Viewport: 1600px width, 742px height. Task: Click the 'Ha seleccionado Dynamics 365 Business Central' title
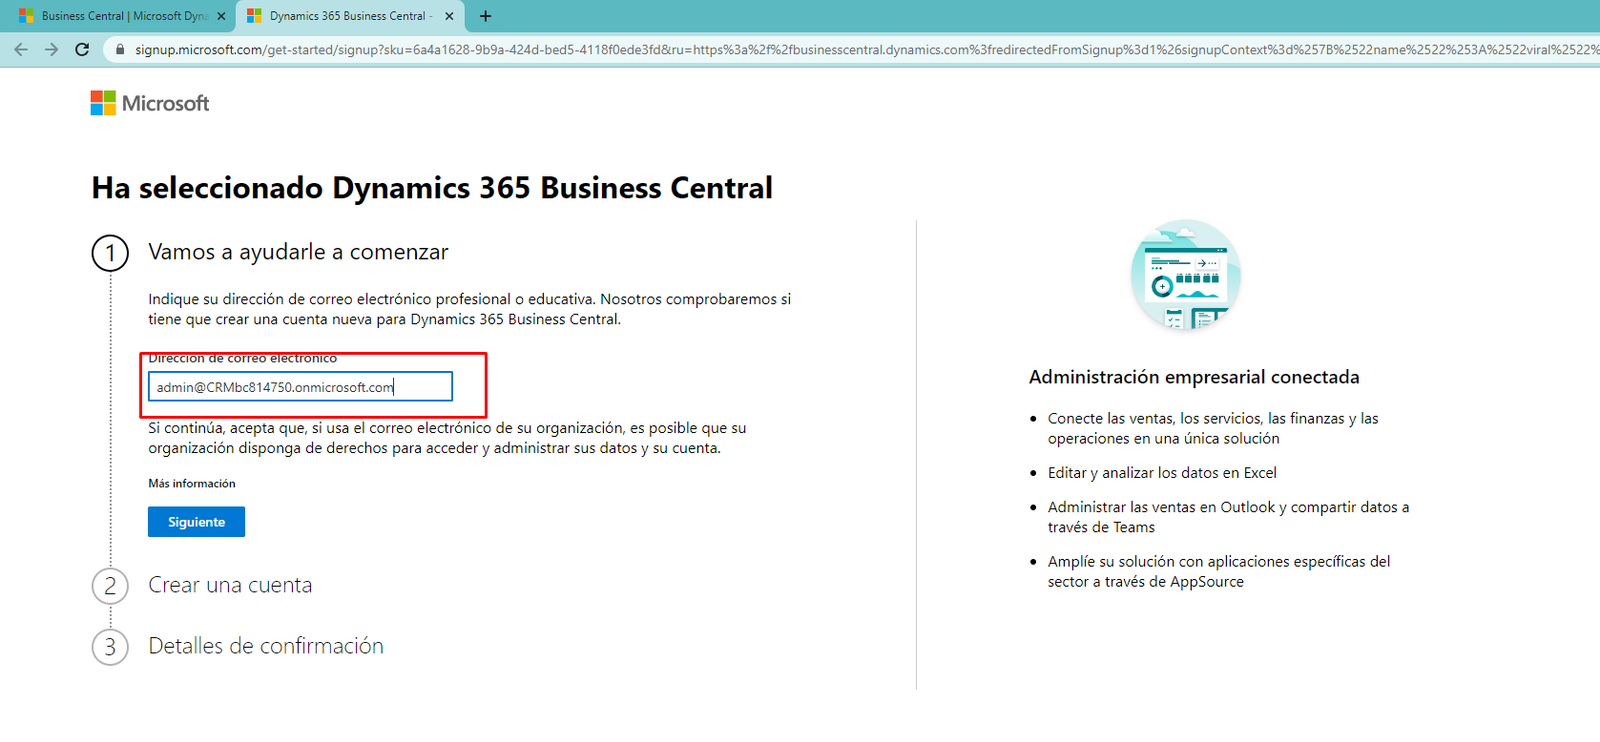coord(432,188)
